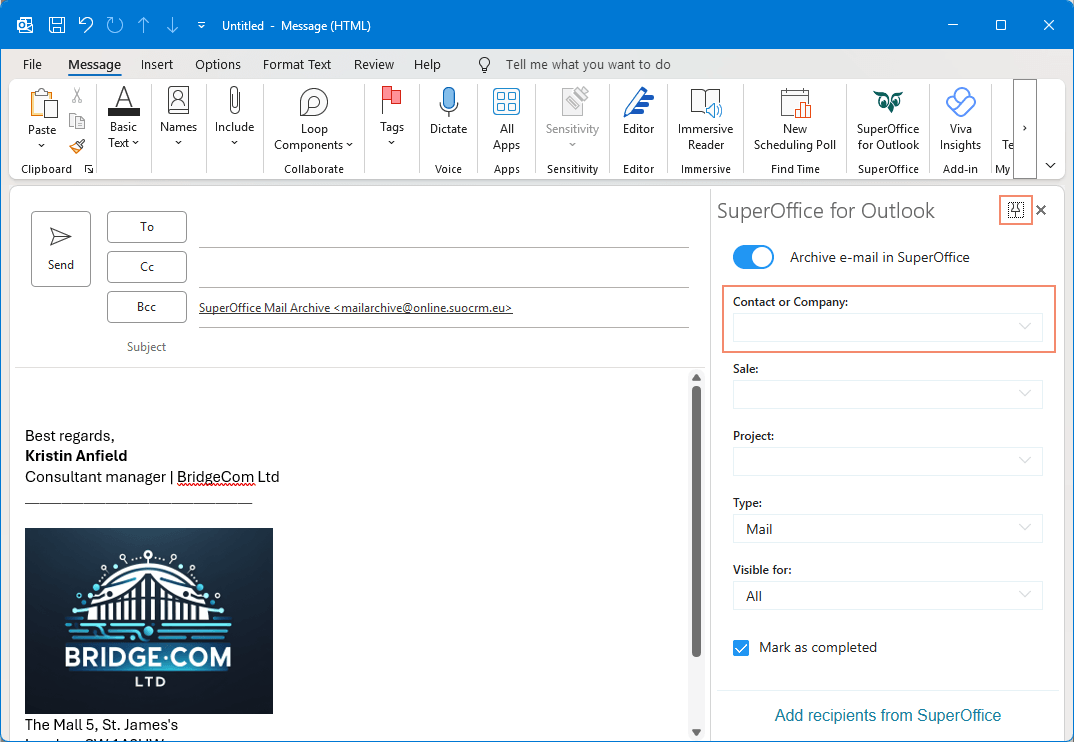Click the To recipients button
This screenshot has height=742, width=1074.
[x=147, y=227]
